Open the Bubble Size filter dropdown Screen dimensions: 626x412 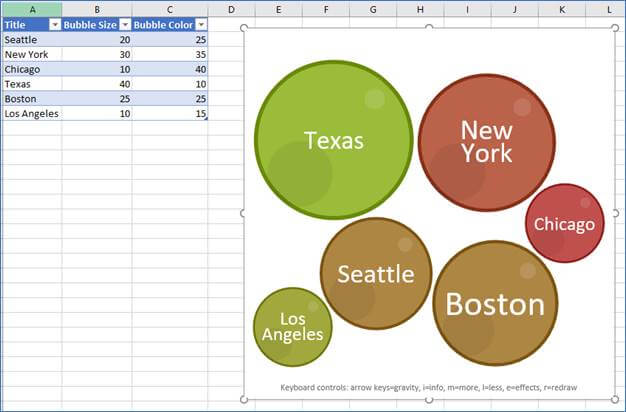125,25
